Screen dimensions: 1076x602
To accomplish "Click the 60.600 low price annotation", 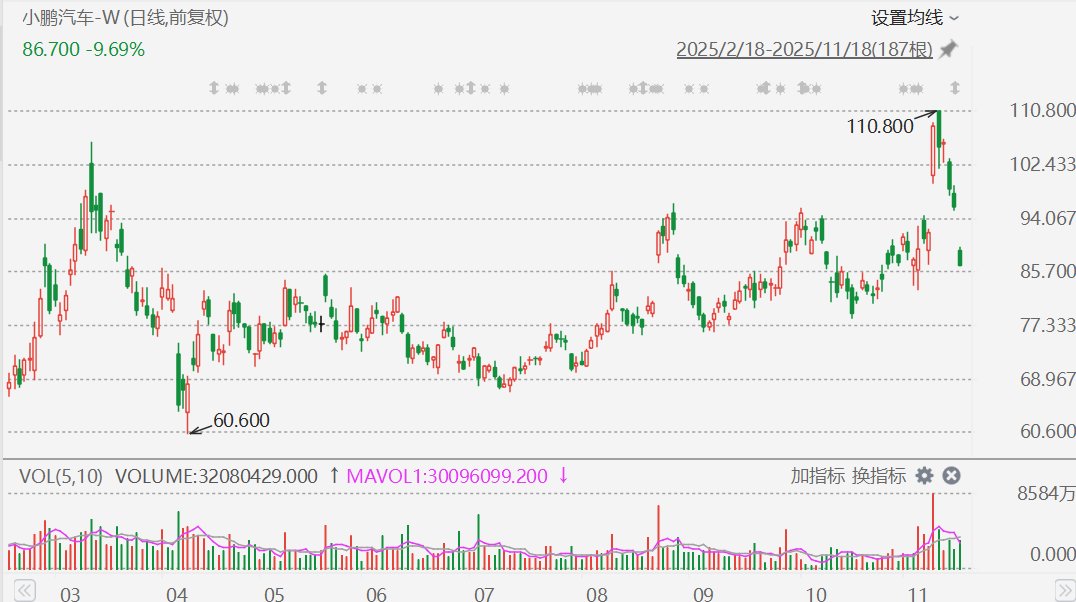I will tap(241, 421).
